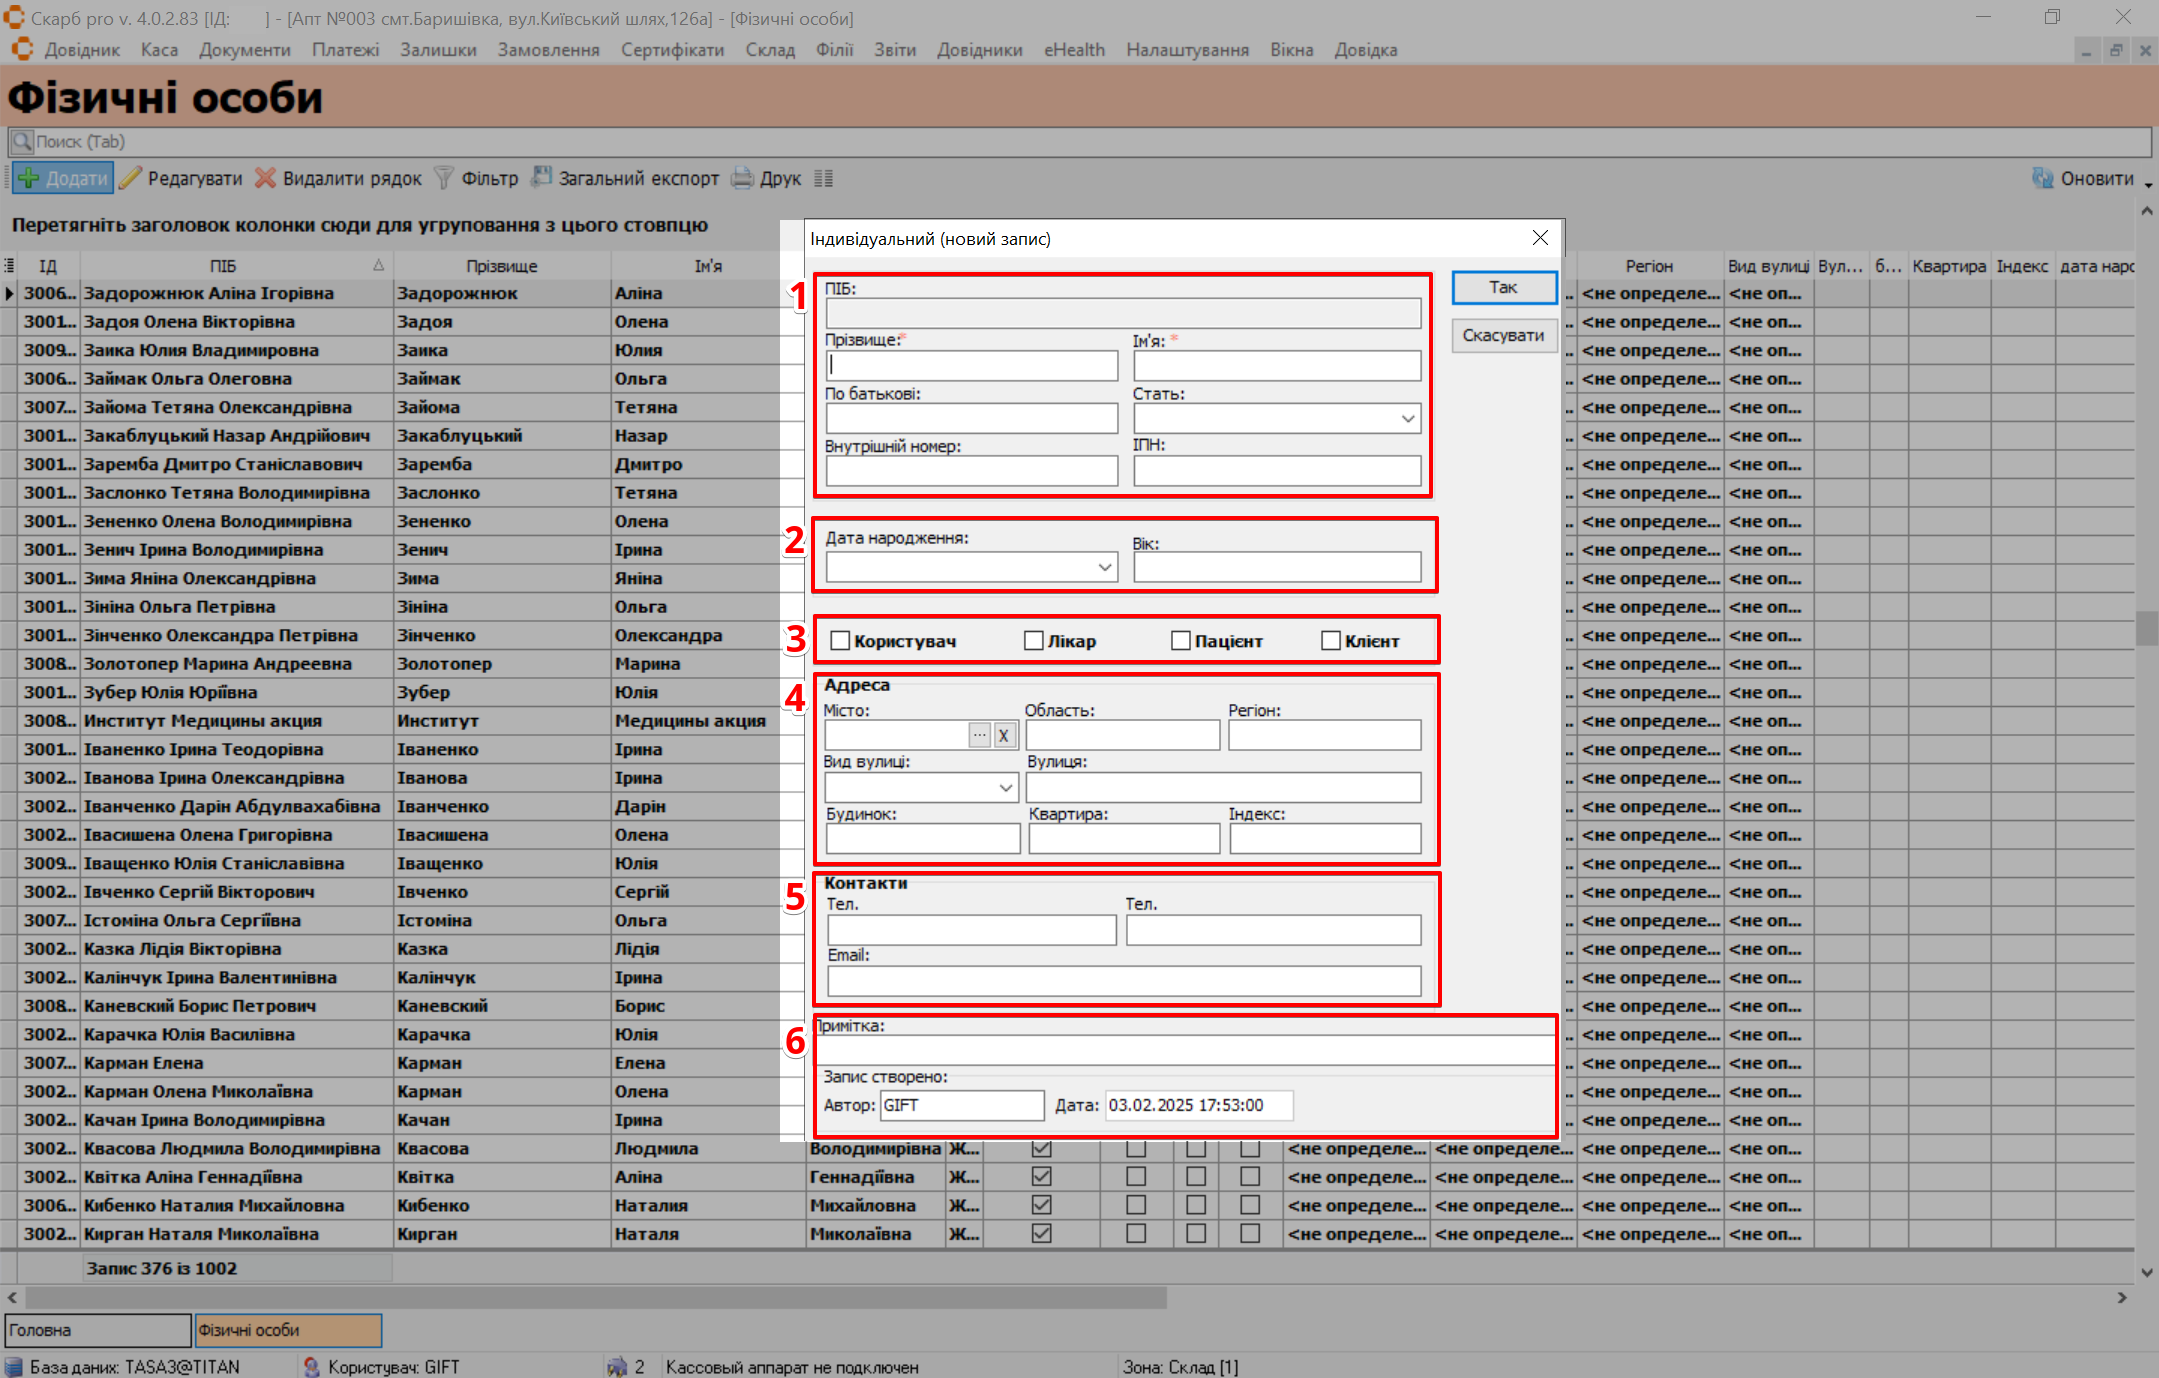
Task: Check the Пацієнт checkbox
Action: pos(1181,641)
